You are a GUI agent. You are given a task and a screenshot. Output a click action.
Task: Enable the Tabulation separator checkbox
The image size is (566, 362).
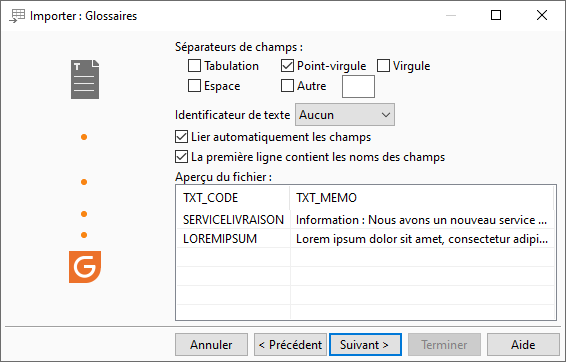[x=195, y=66]
